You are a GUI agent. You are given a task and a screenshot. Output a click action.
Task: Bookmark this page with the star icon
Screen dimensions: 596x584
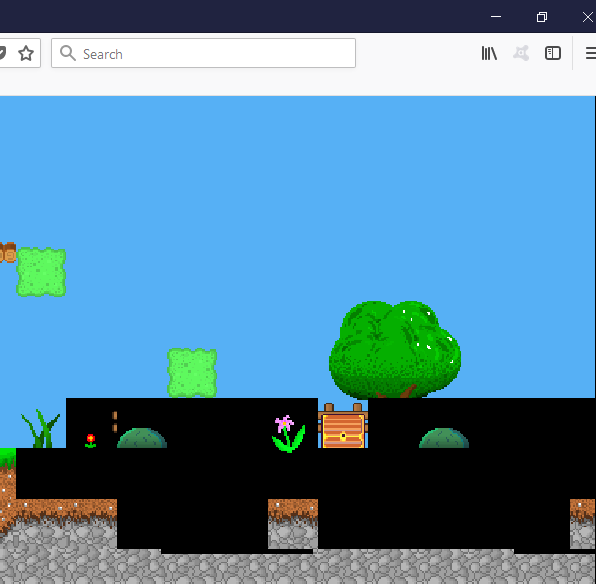pyautogui.click(x=26, y=53)
